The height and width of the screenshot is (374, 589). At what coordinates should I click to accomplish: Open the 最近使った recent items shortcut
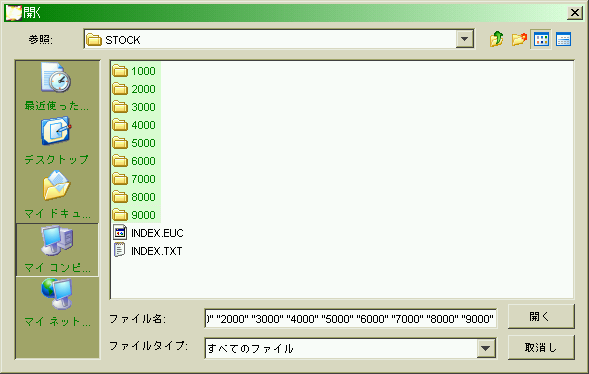(57, 87)
